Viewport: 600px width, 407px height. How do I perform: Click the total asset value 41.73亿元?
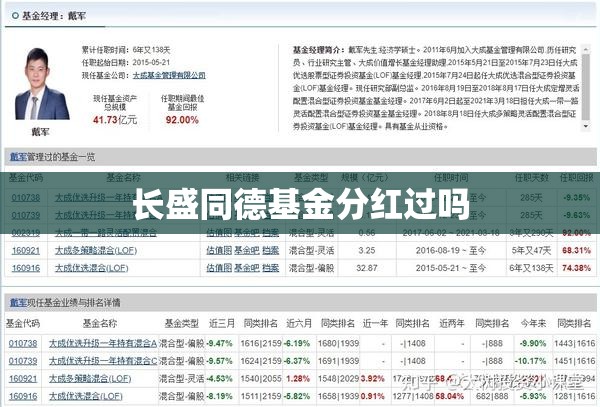[x=115, y=120]
